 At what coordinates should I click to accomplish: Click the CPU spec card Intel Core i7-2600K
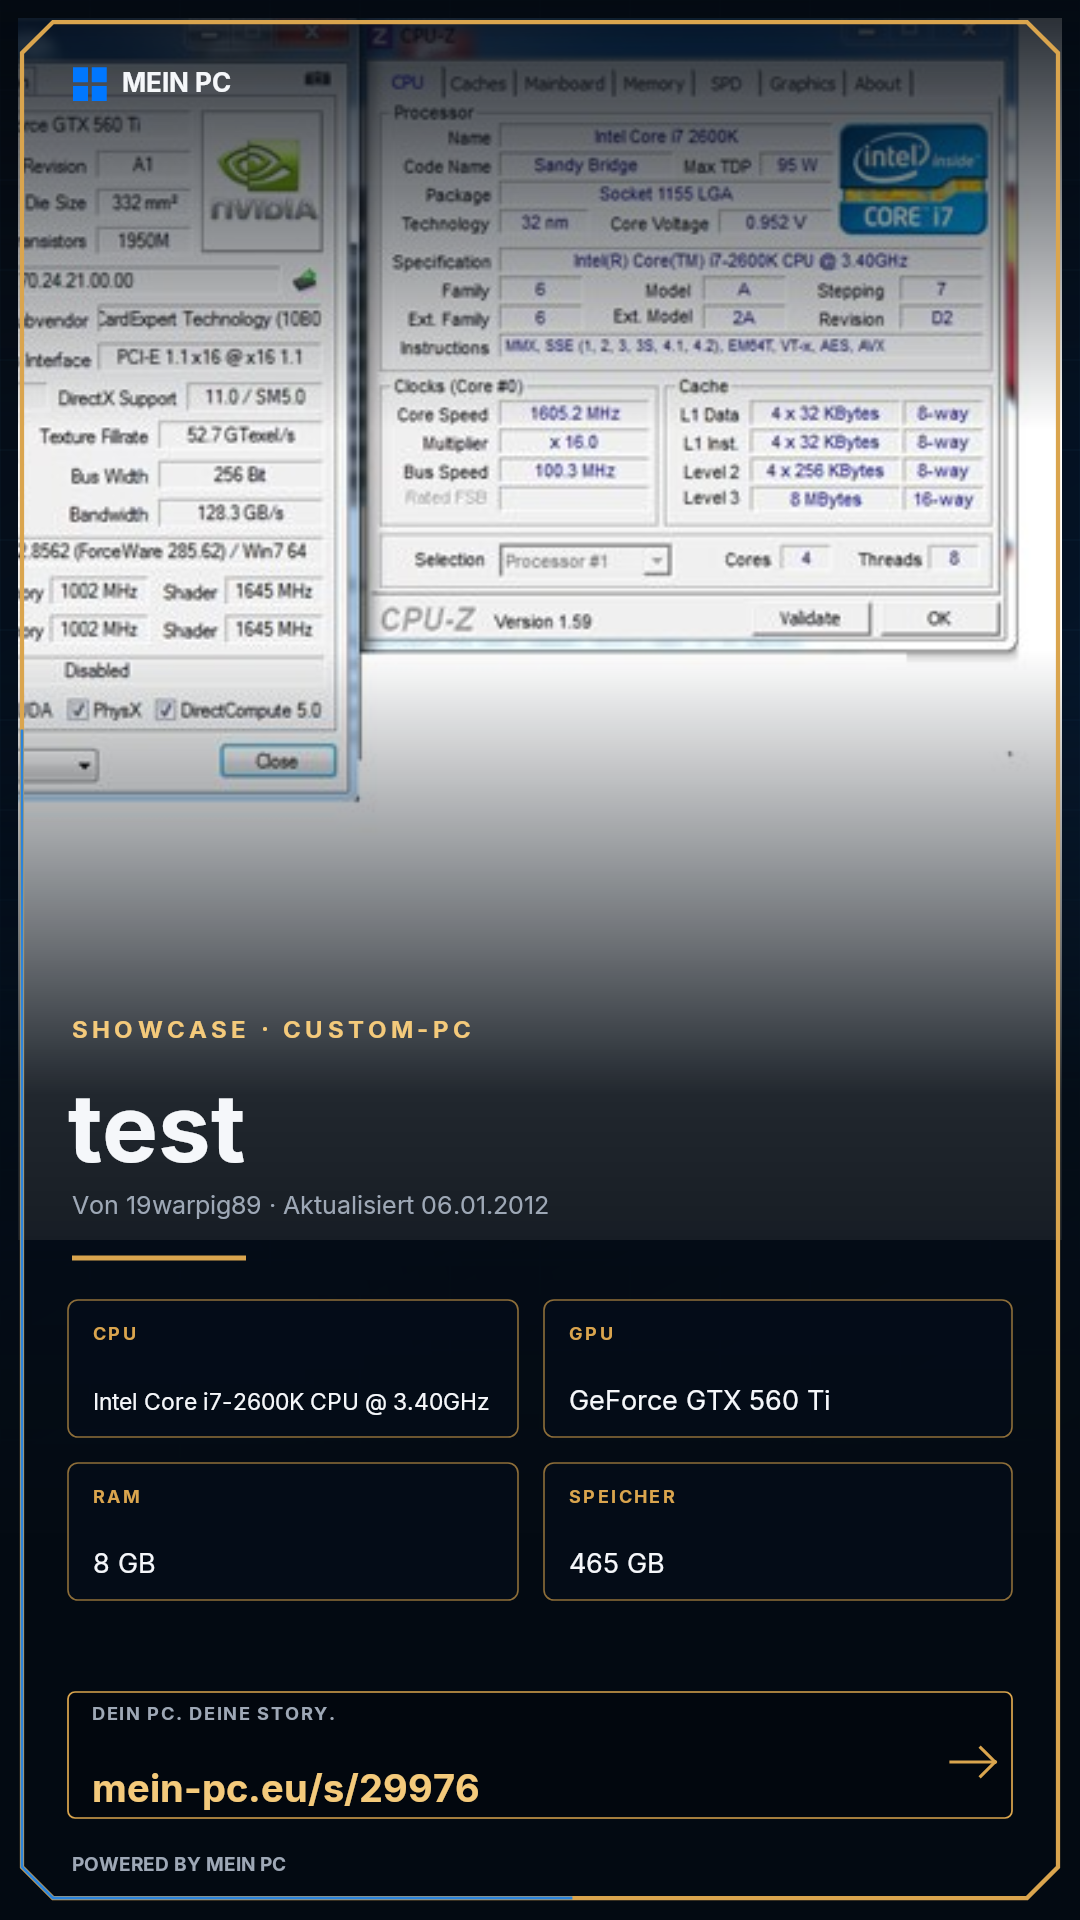pyautogui.click(x=293, y=1368)
